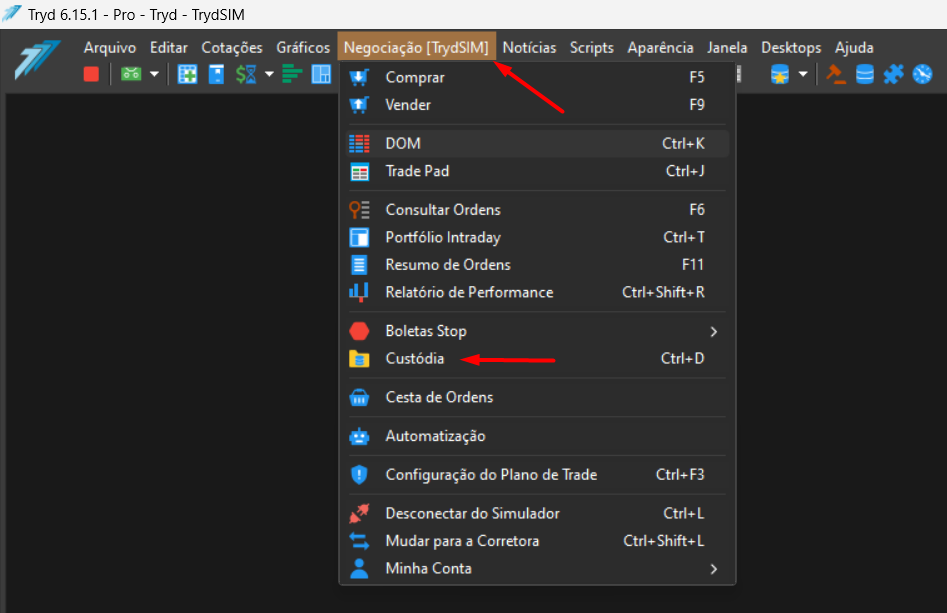The height and width of the screenshot is (613, 947).
Task: Expand the Boletas Stop submenu
Action: pos(537,331)
